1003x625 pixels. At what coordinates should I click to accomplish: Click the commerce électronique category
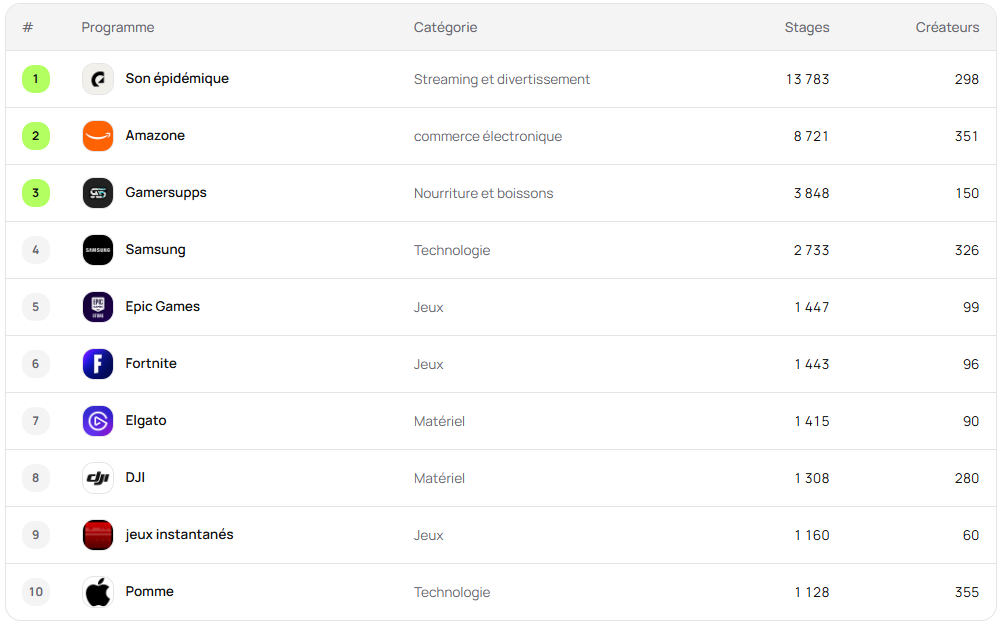(487, 136)
